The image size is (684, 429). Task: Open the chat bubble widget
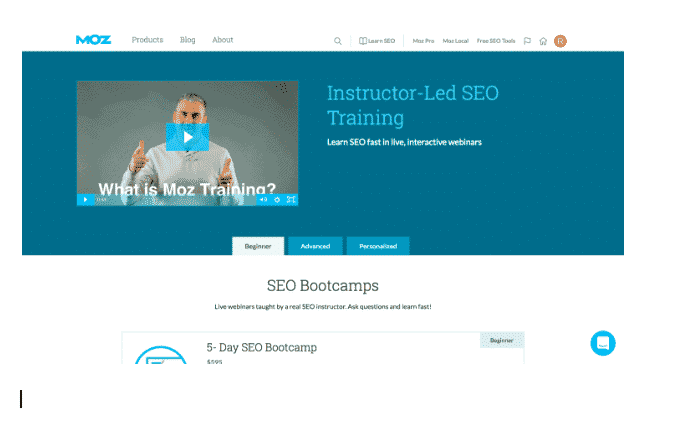pos(603,343)
